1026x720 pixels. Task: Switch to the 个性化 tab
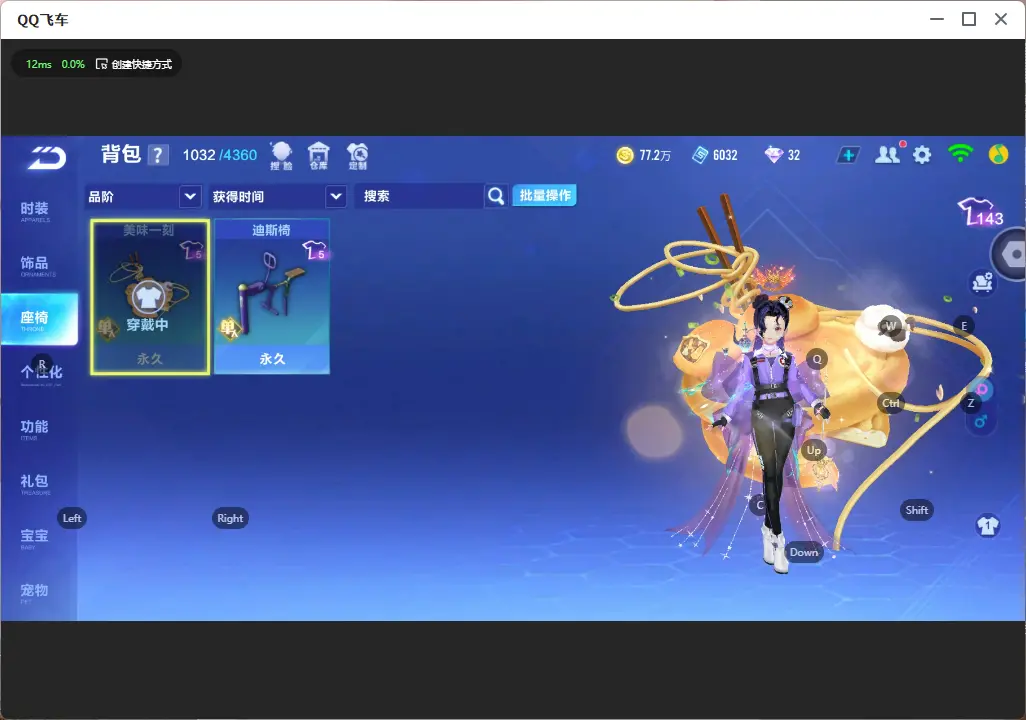41,373
